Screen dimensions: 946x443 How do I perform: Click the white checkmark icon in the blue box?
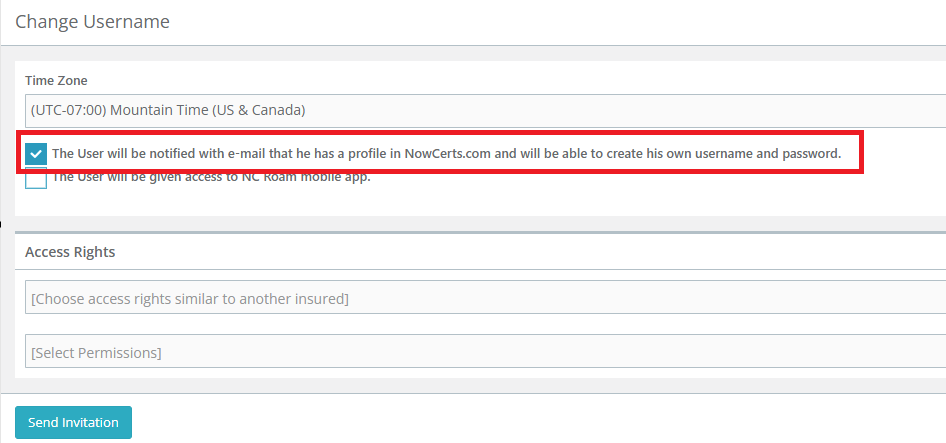[x=36, y=154]
